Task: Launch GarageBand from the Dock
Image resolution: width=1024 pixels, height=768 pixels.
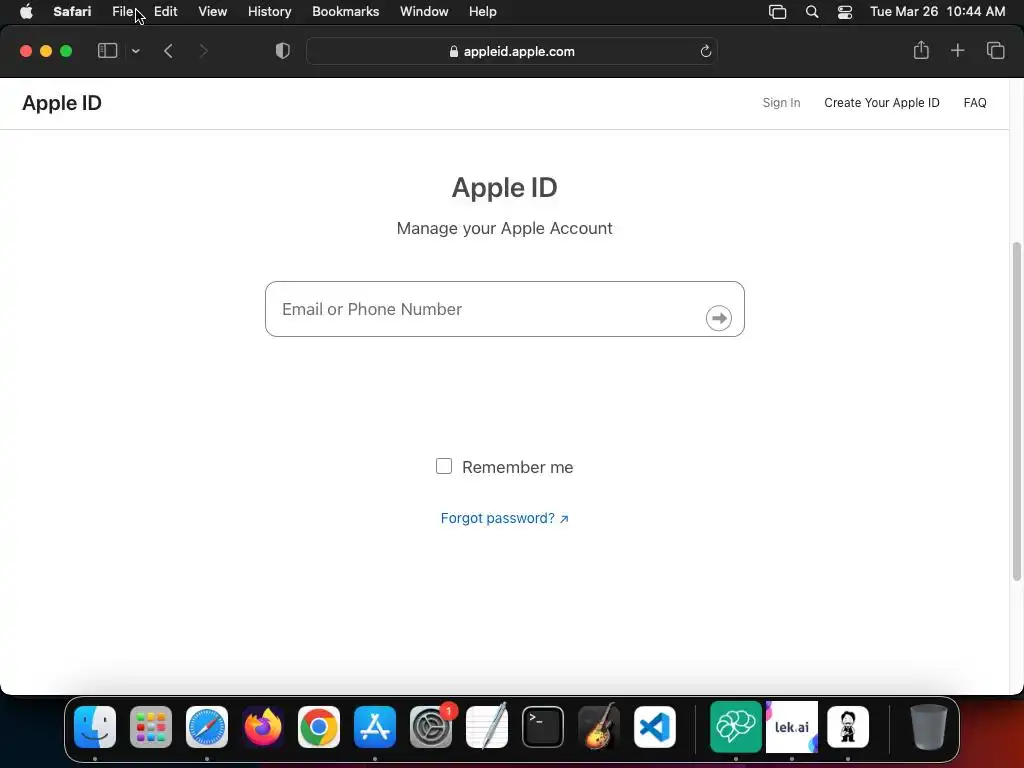Action: [x=599, y=727]
